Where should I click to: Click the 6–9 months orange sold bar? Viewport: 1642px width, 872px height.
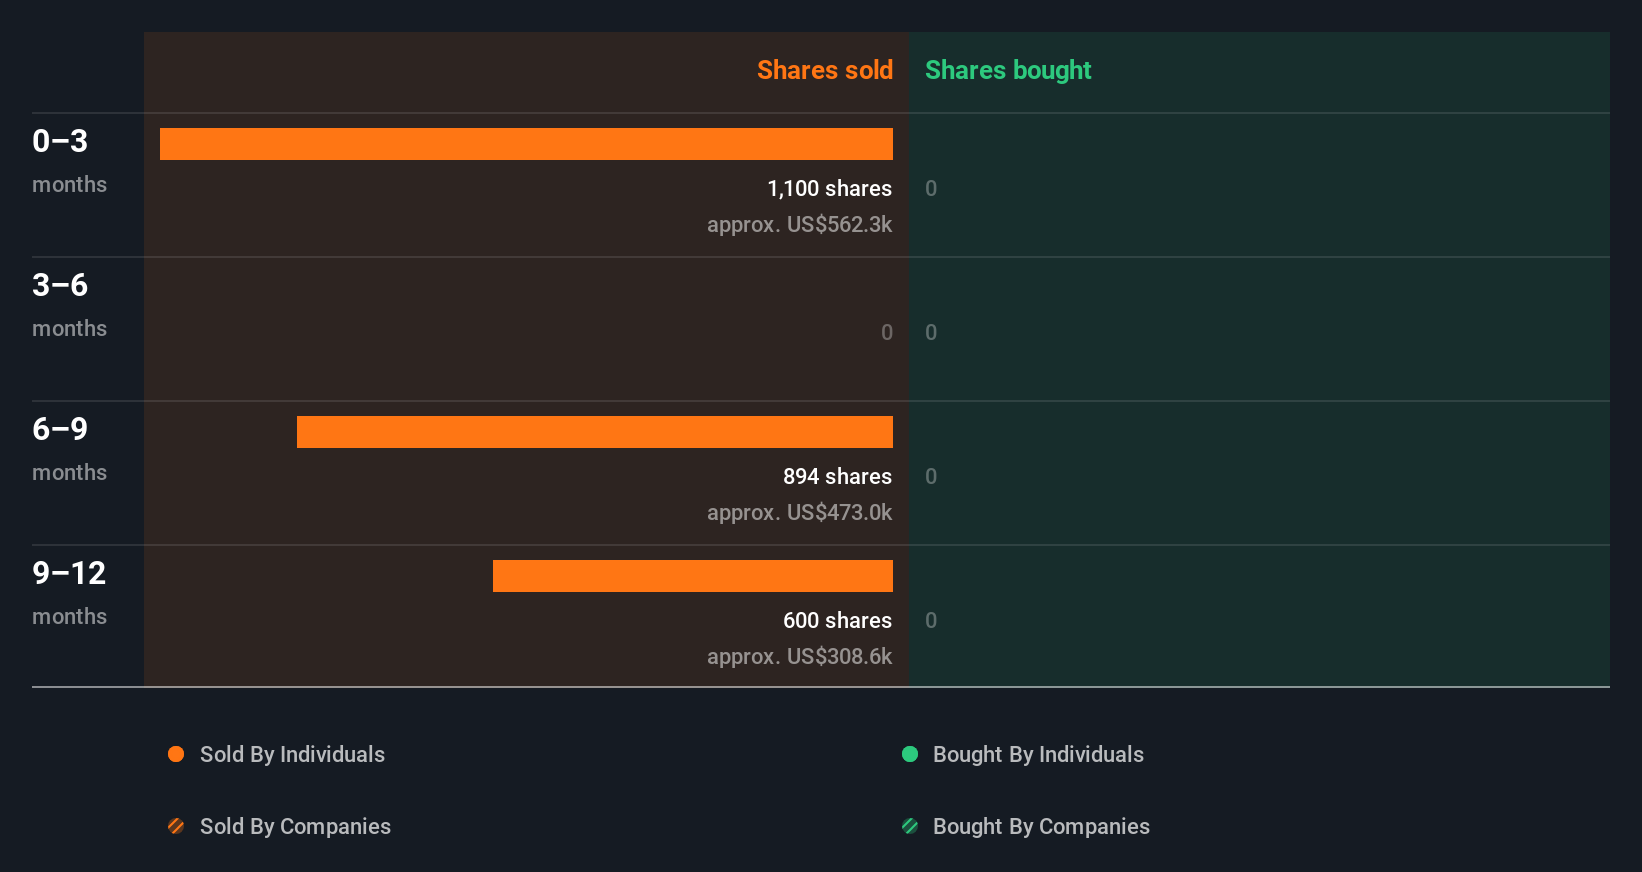click(x=594, y=432)
